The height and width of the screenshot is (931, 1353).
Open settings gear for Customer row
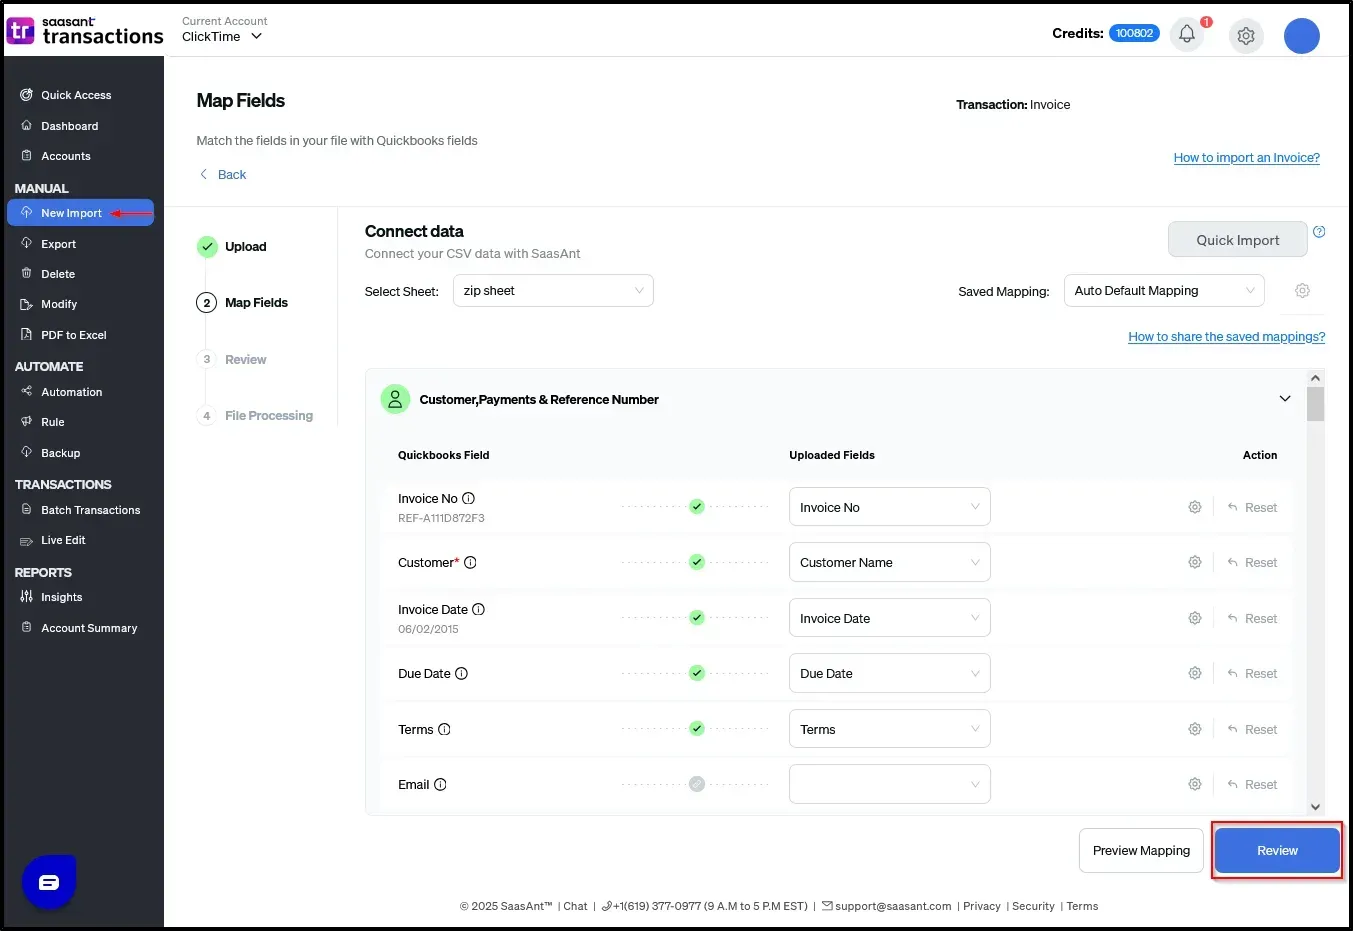coord(1194,562)
